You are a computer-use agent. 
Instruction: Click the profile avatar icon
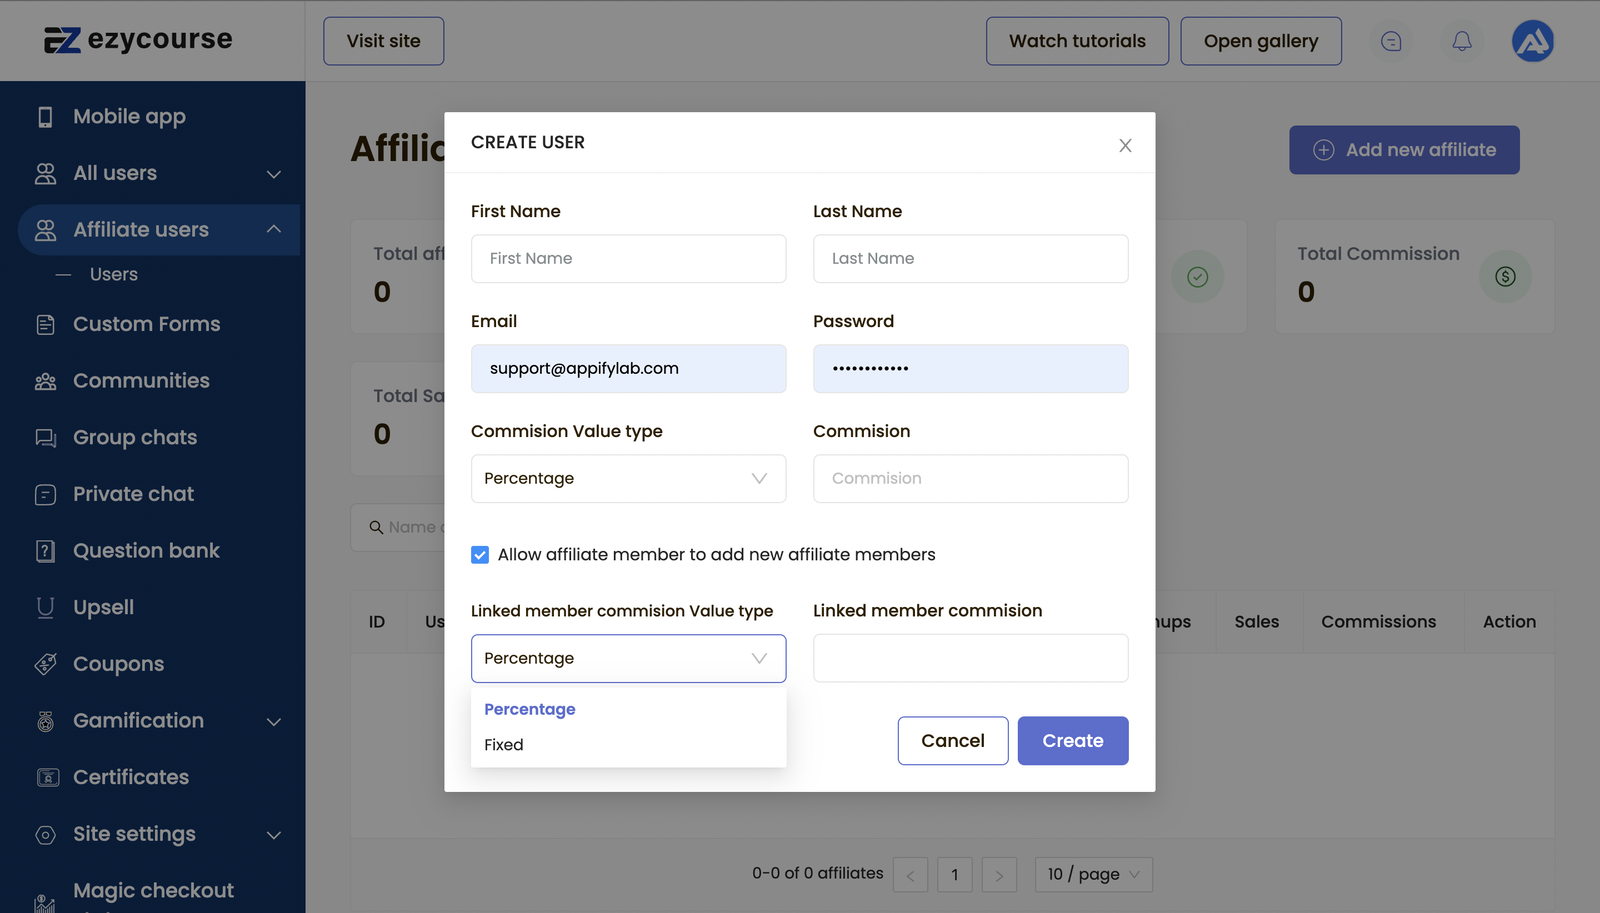(x=1532, y=41)
